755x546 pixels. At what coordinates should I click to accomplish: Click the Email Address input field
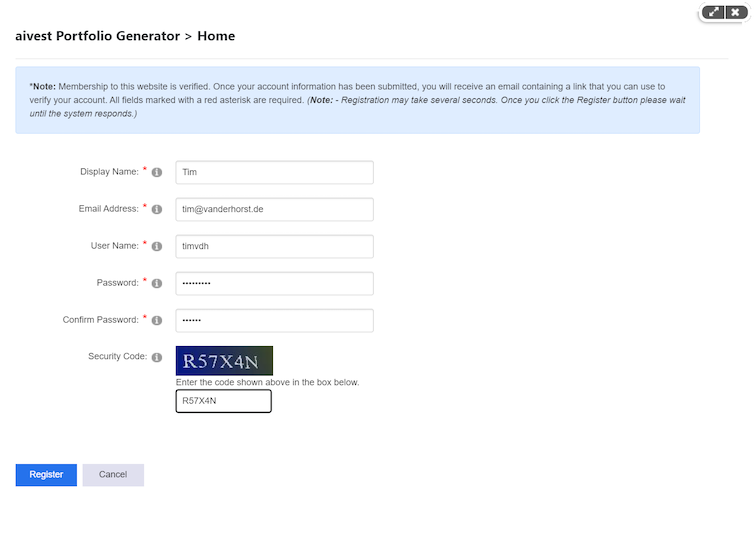274,209
